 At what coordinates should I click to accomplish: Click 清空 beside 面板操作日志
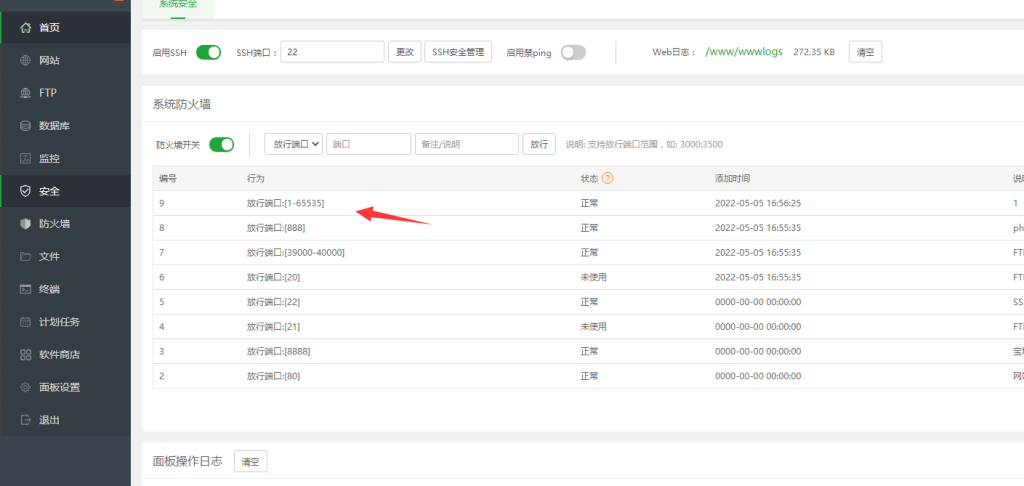(x=251, y=461)
